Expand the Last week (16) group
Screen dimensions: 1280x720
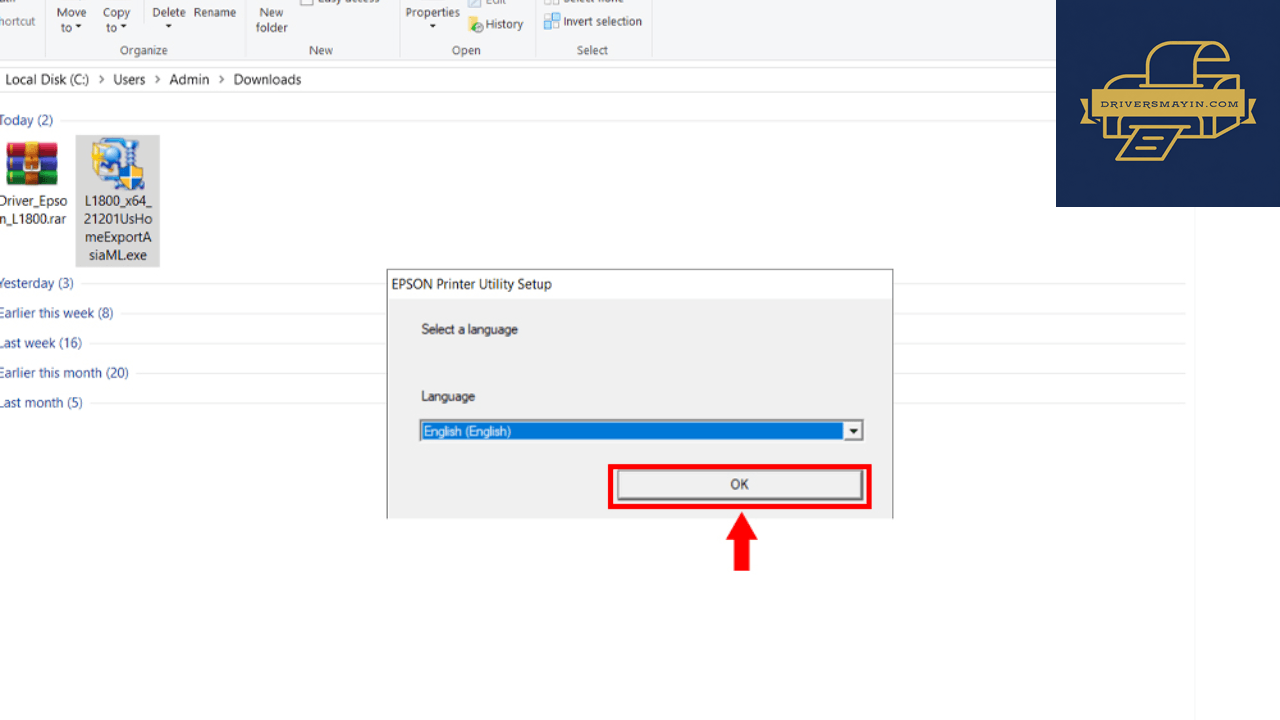[41, 343]
